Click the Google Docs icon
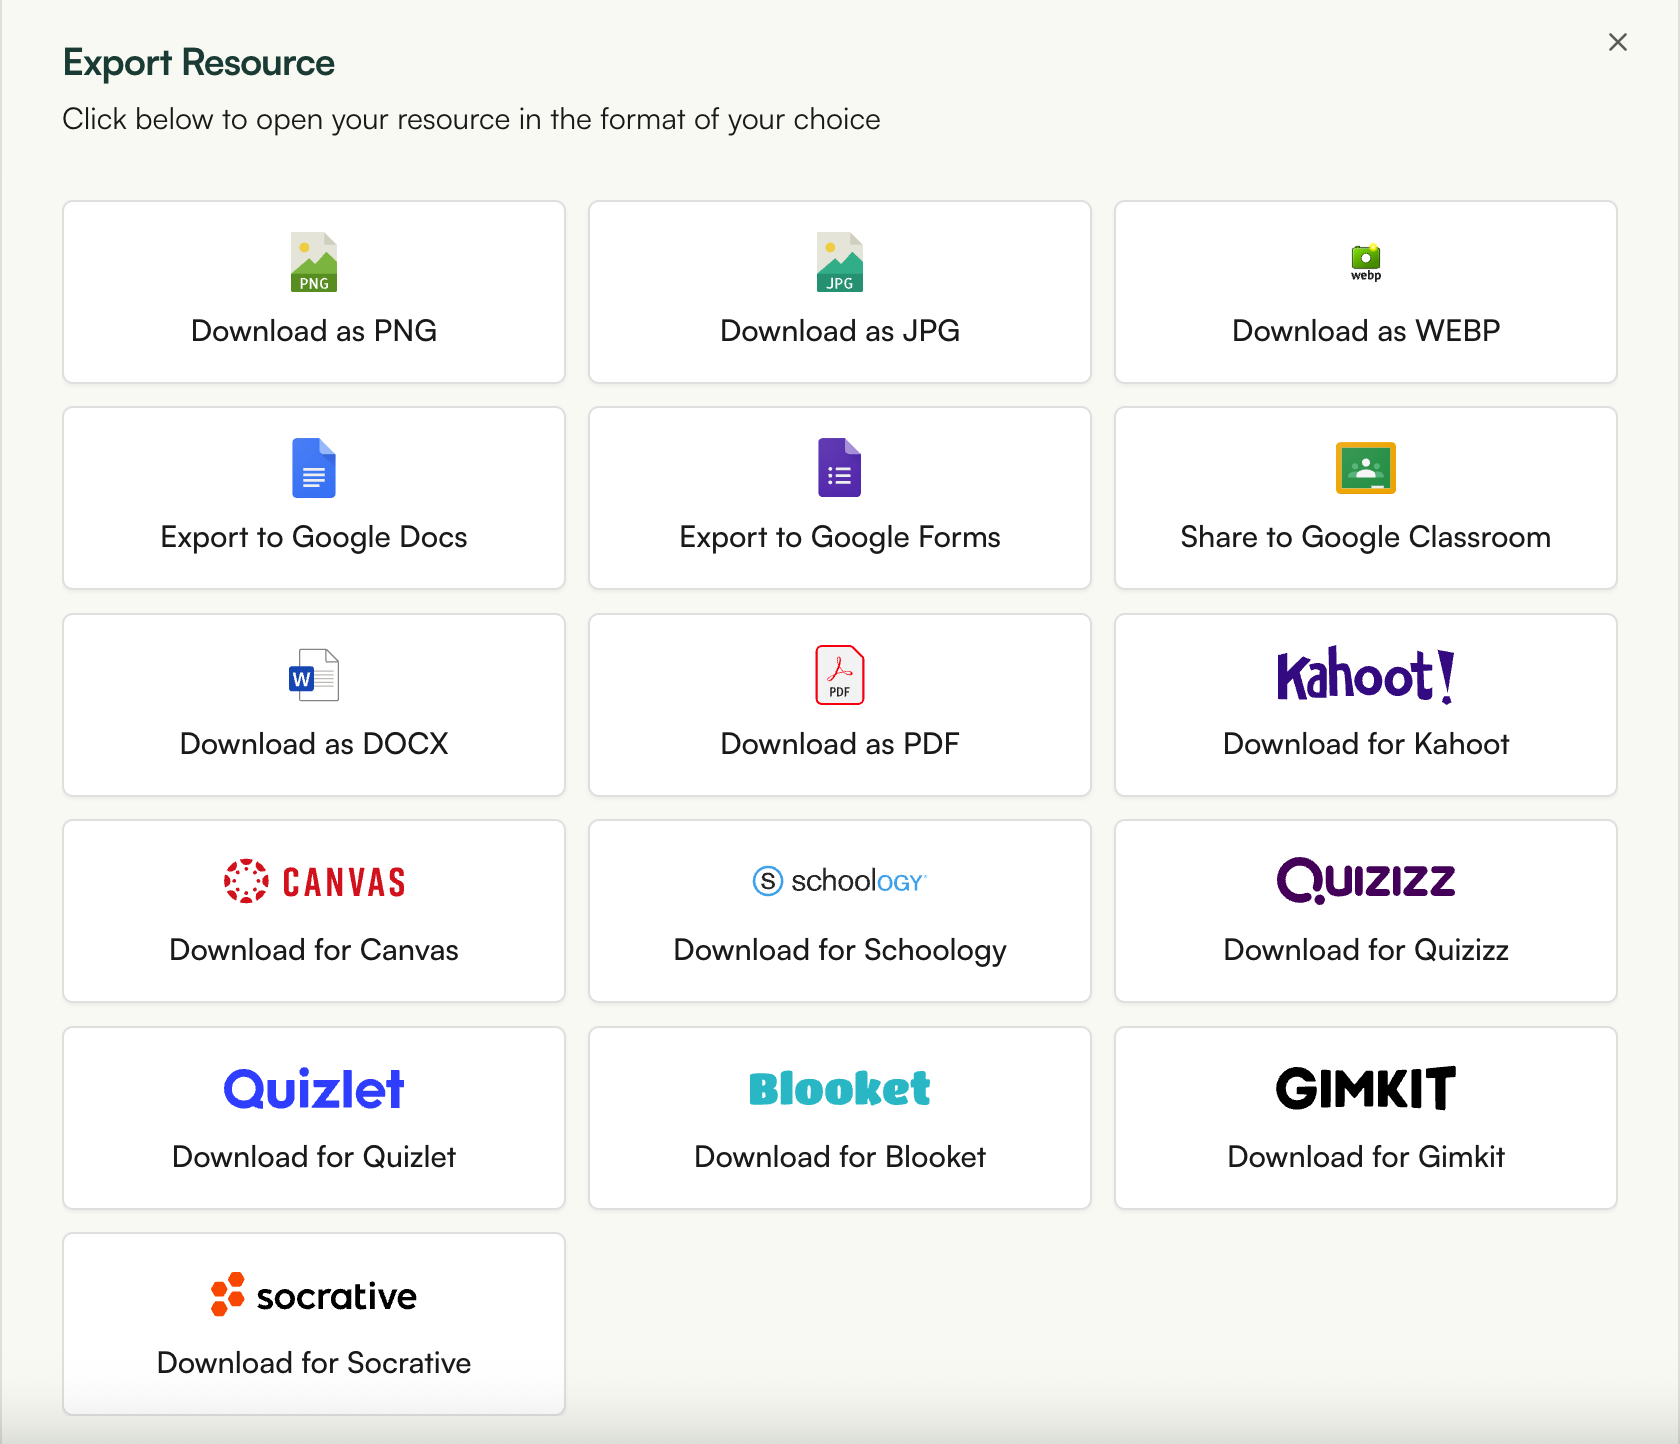 point(314,468)
